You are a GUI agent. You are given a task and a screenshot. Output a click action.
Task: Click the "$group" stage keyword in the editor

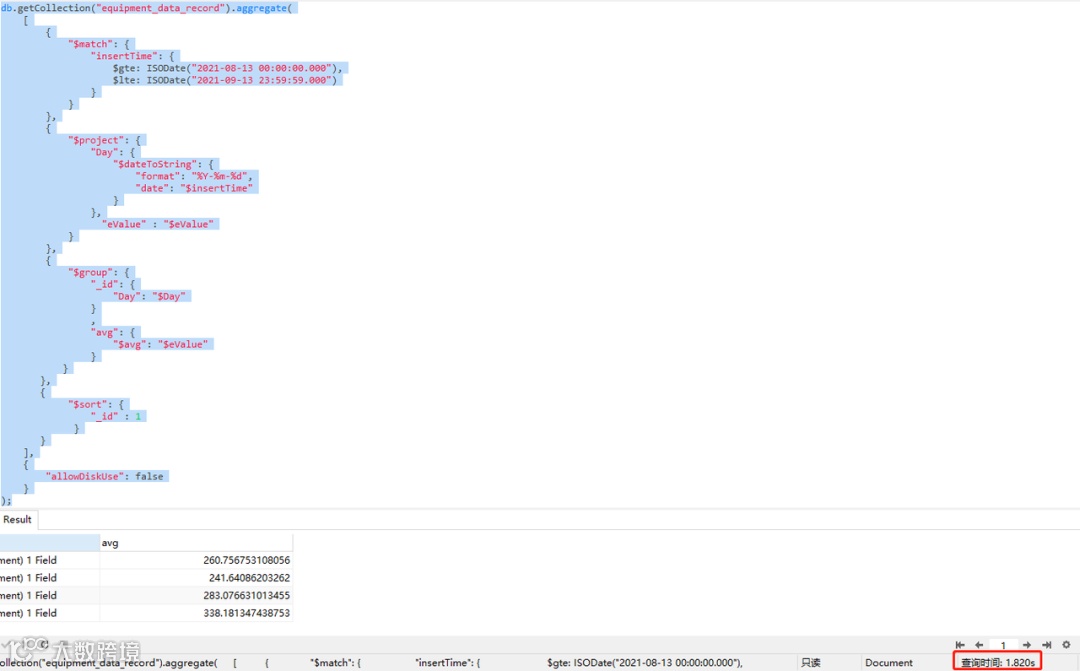point(91,272)
